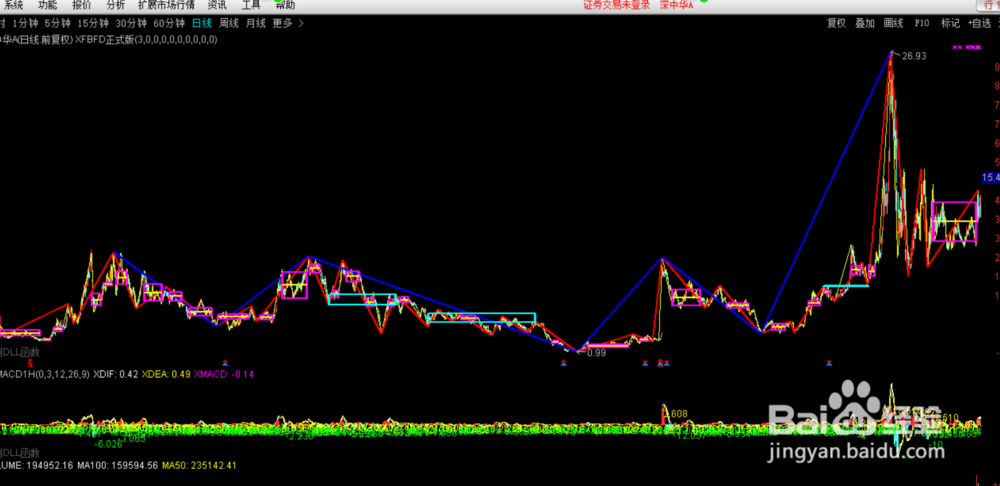Select the 日线 daily period tab
Screen dimensions: 1000x486
tap(202, 24)
